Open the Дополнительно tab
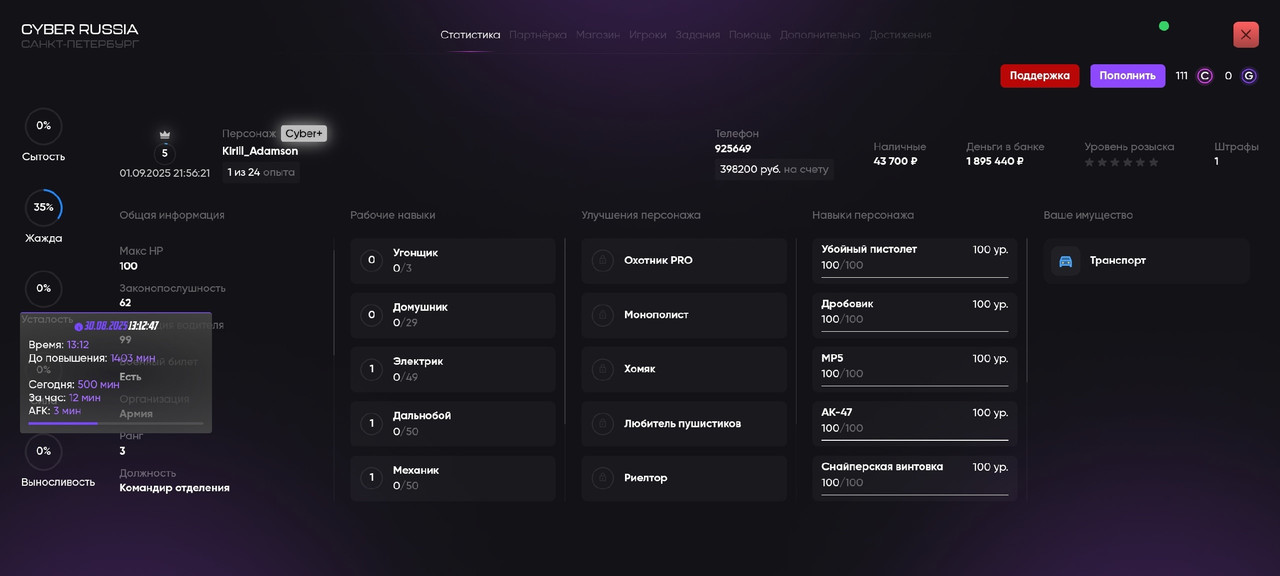This screenshot has width=1280, height=576. click(820, 35)
